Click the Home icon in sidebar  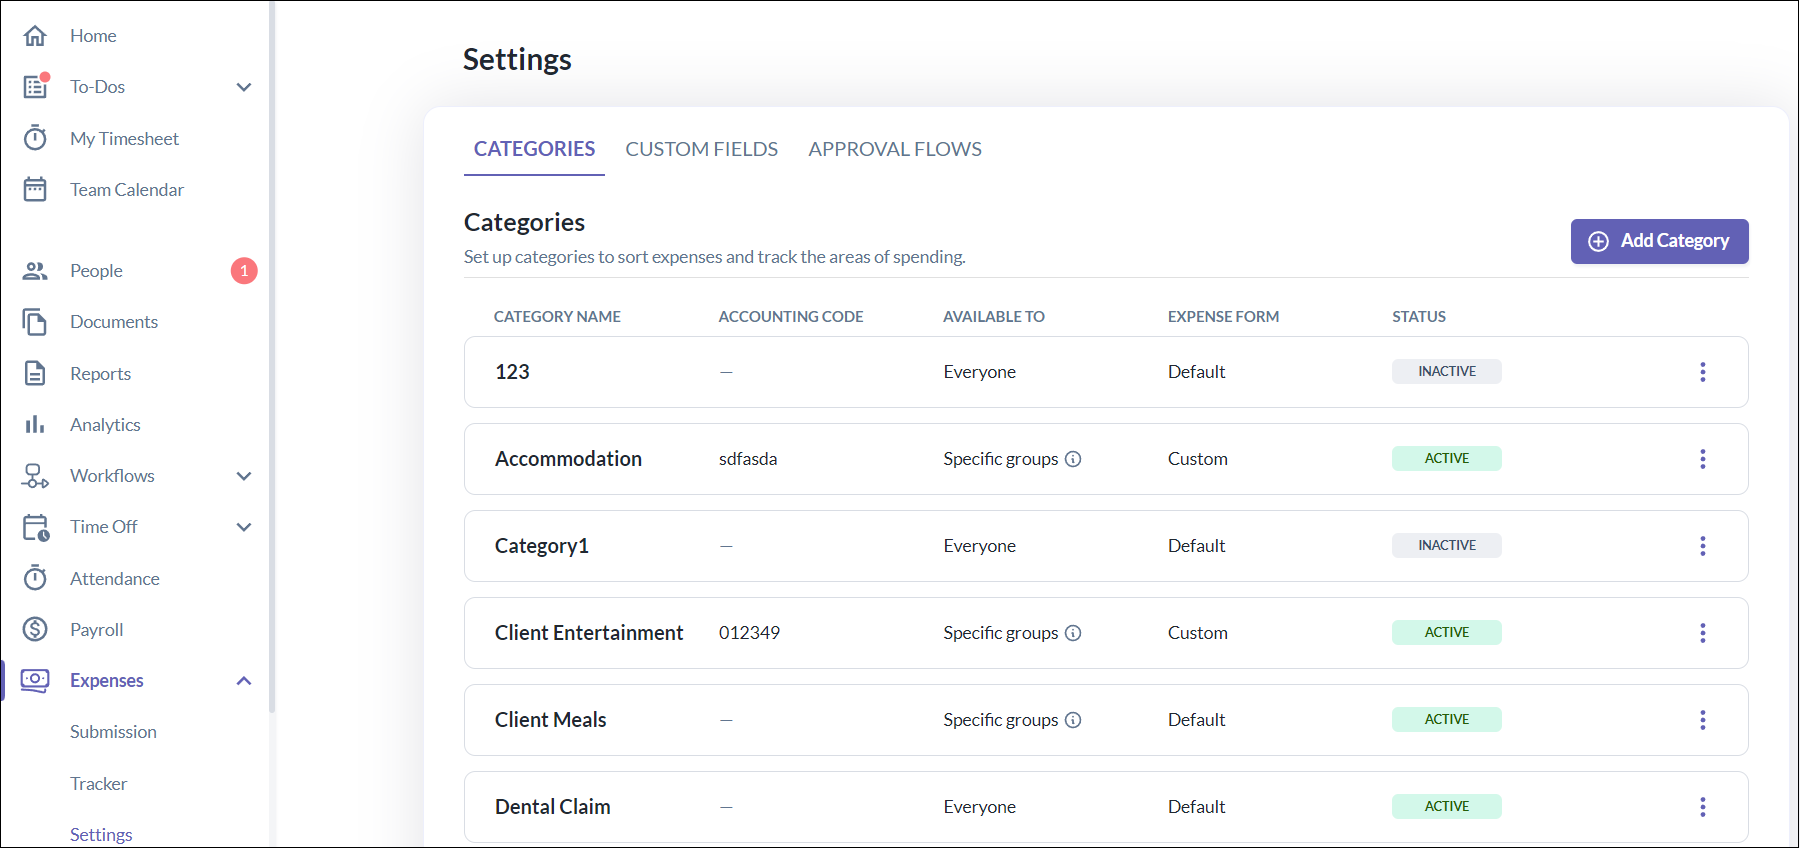tap(35, 36)
